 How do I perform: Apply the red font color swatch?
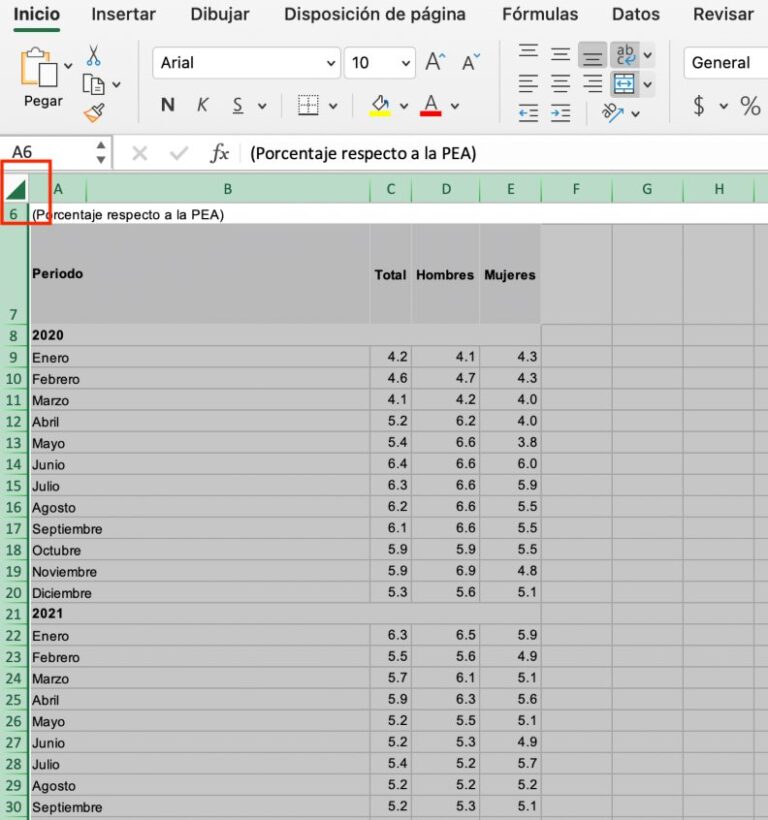pyautogui.click(x=431, y=105)
